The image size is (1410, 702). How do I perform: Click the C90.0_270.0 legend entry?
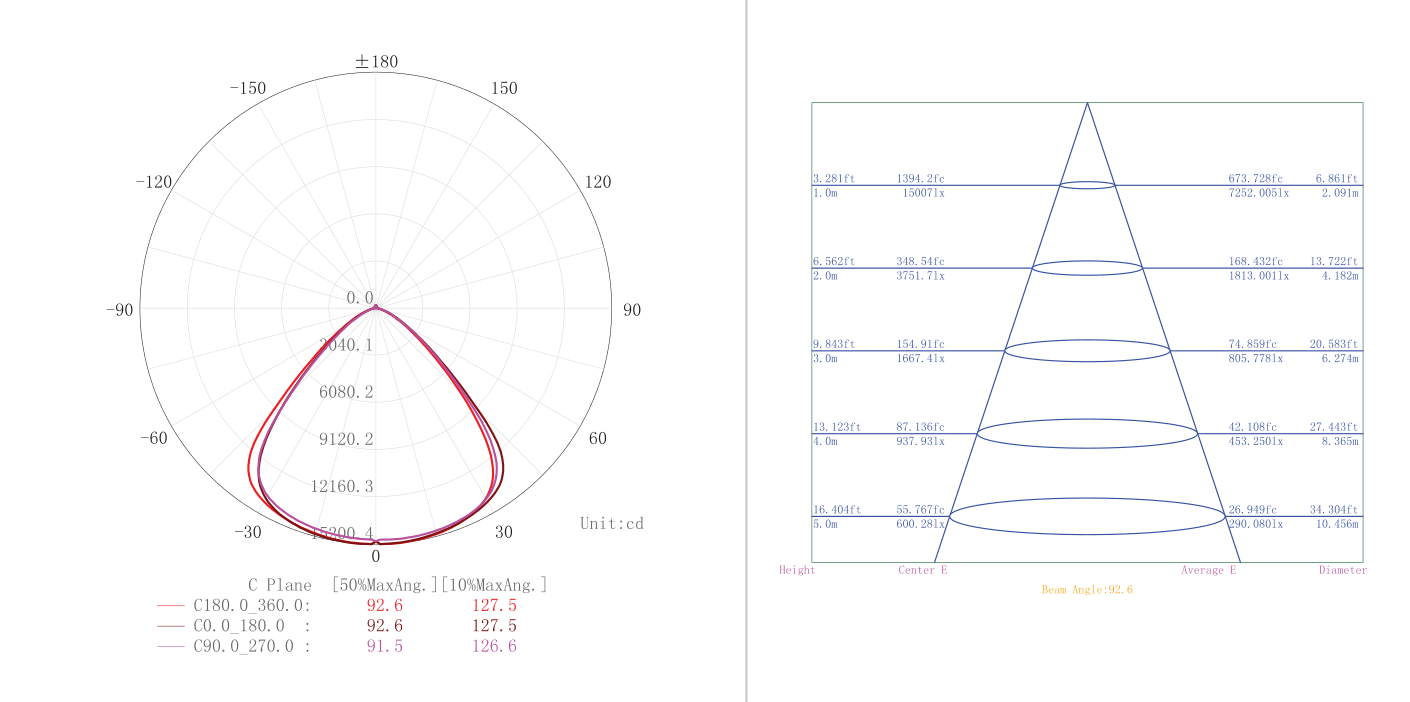(x=252, y=646)
